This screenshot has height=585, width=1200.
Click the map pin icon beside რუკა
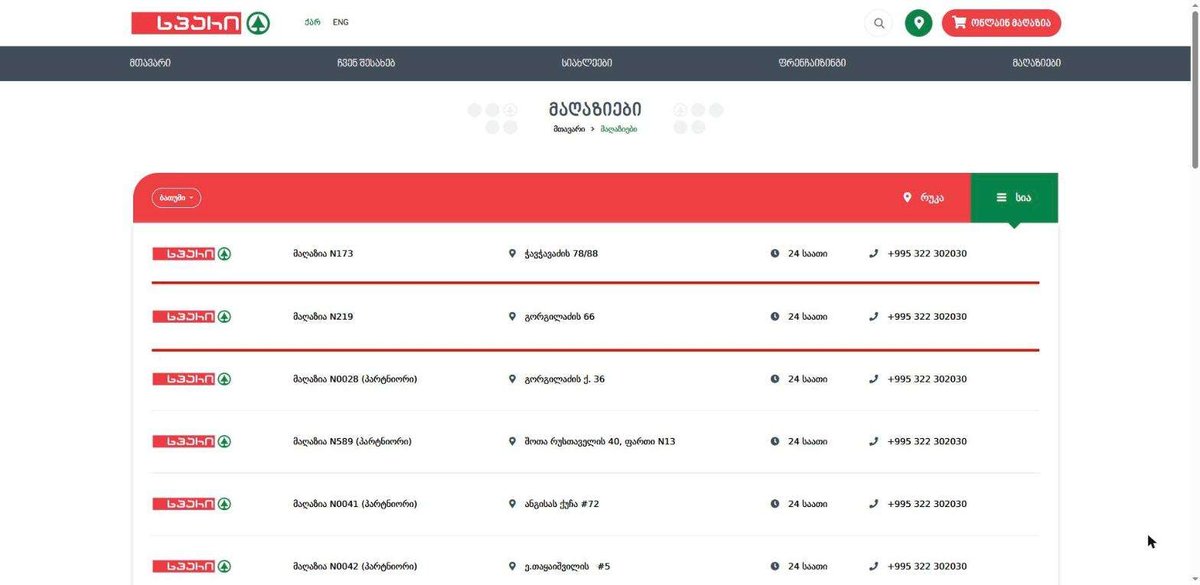click(907, 198)
